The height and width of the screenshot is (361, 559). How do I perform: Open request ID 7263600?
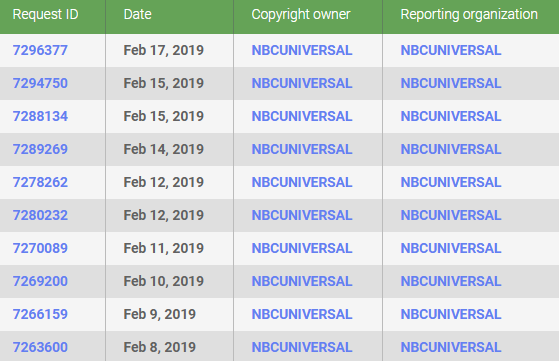(40, 347)
